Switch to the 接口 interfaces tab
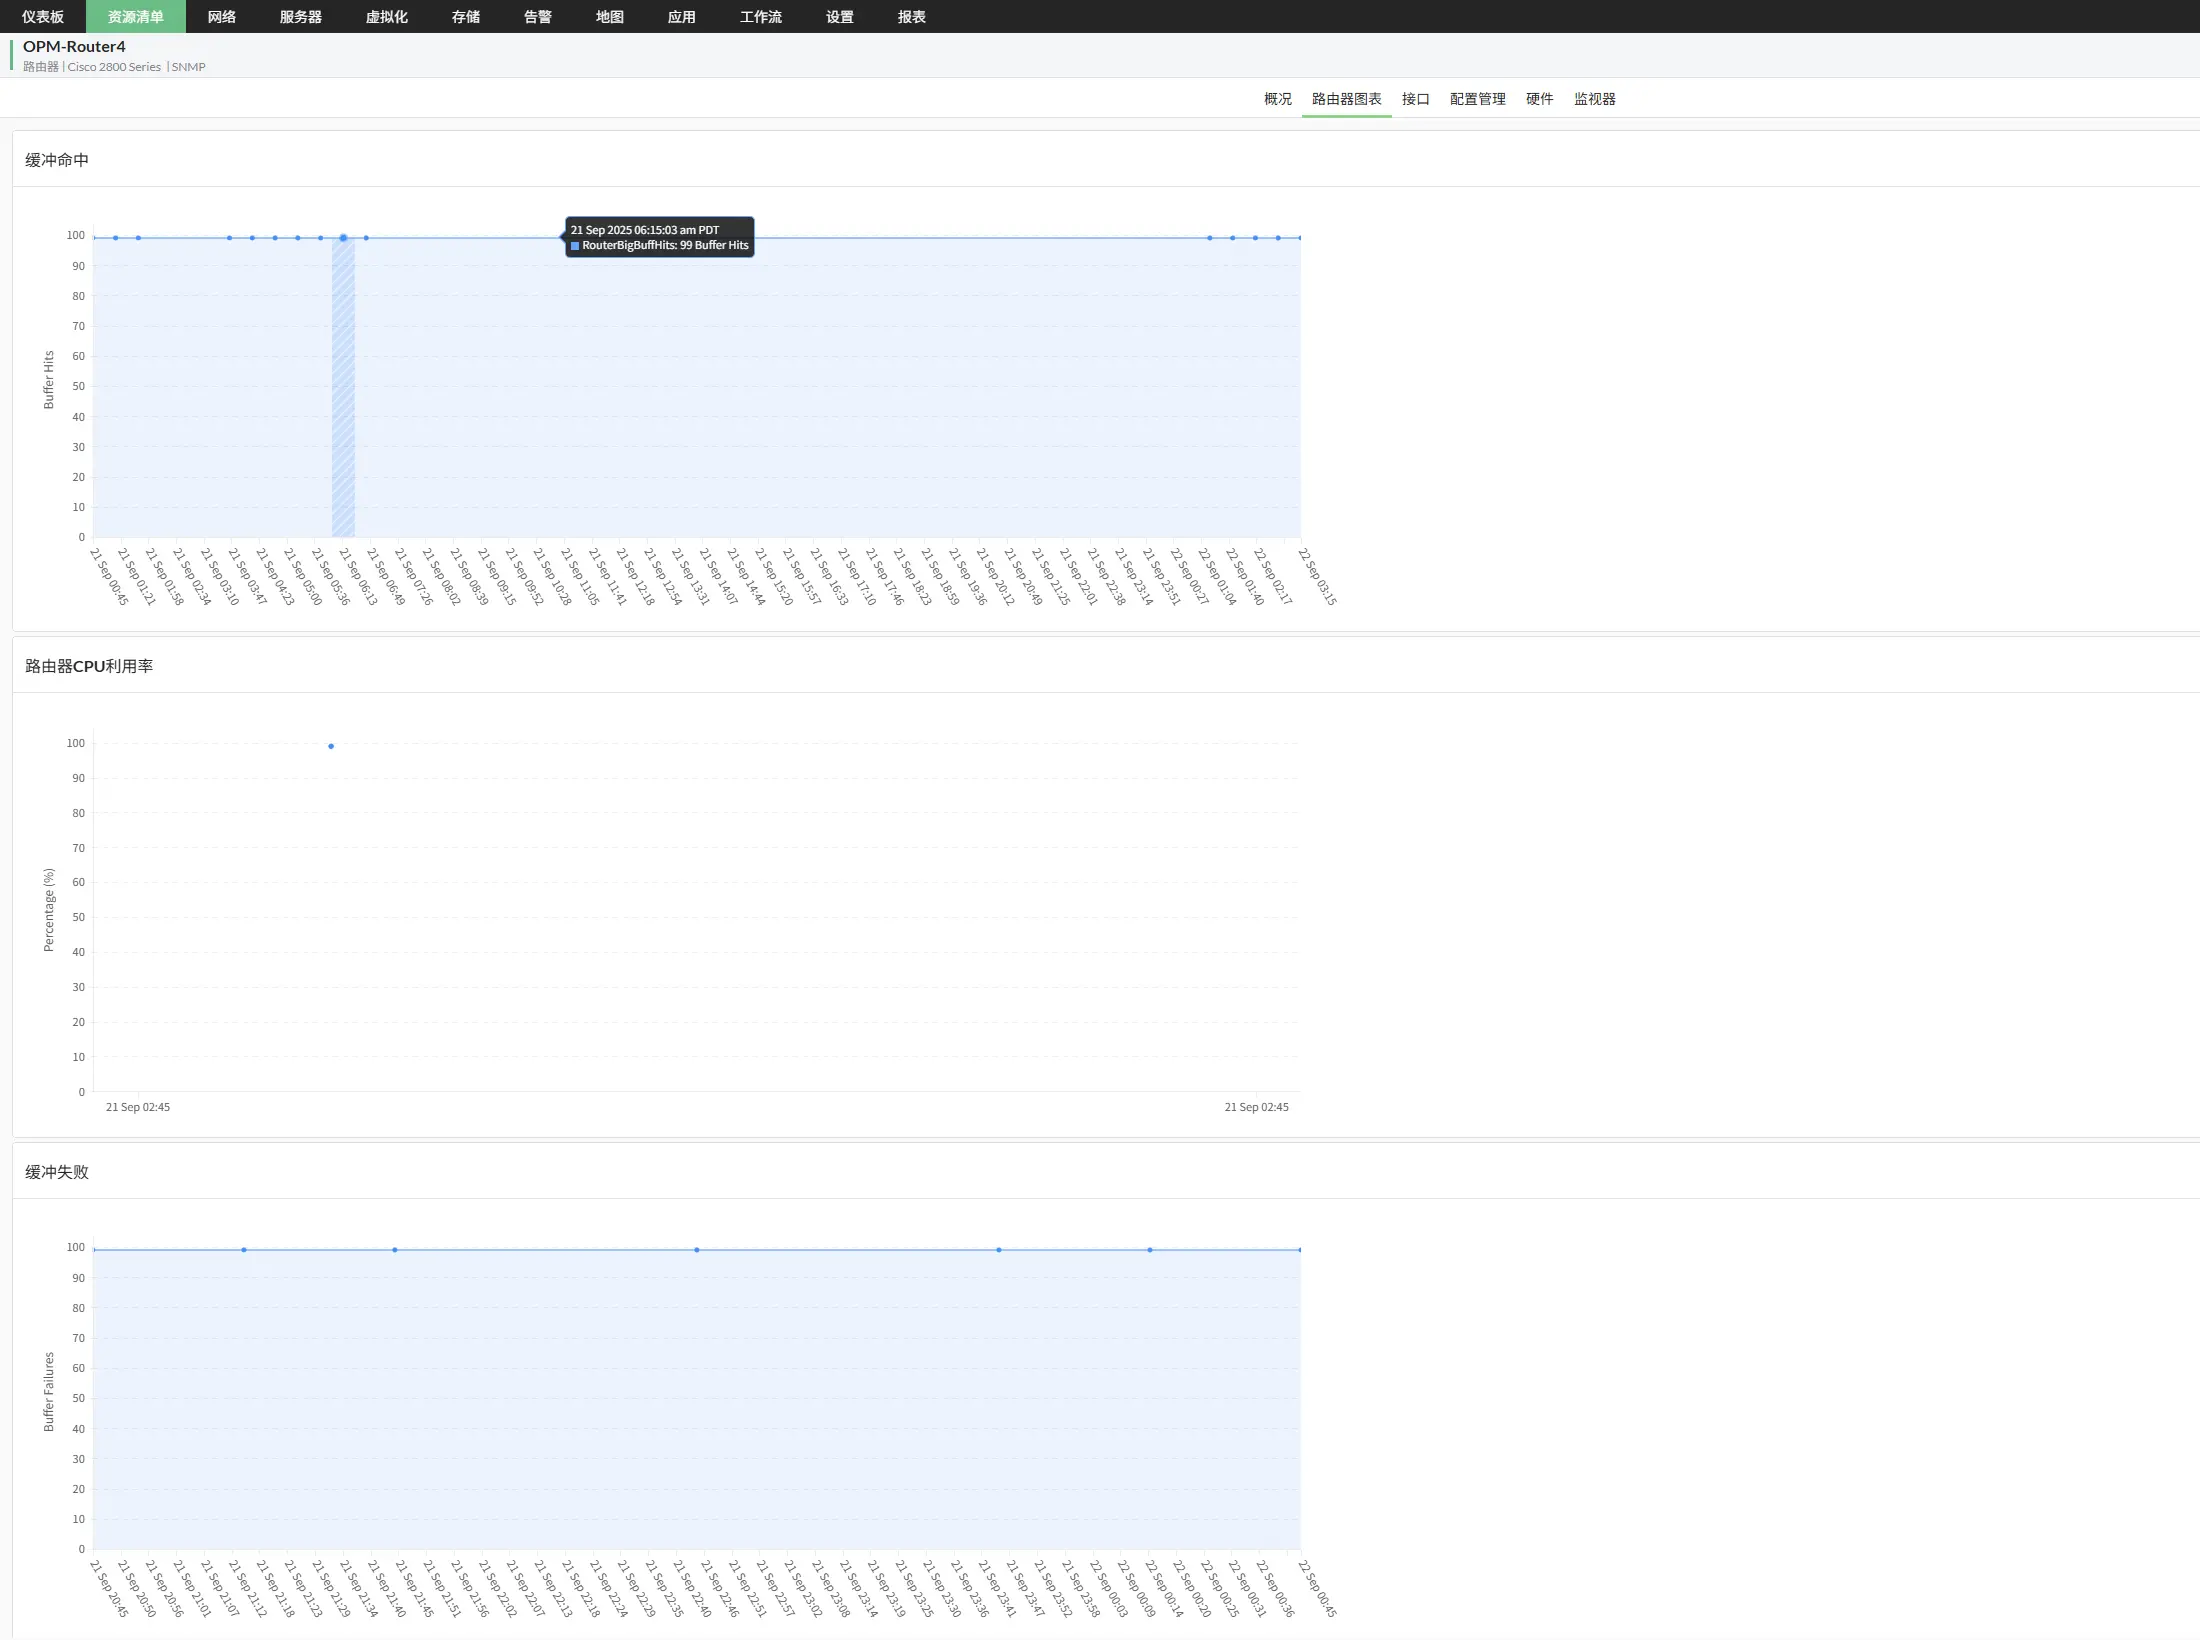This screenshot has height=1640, width=2200. pyautogui.click(x=1415, y=99)
